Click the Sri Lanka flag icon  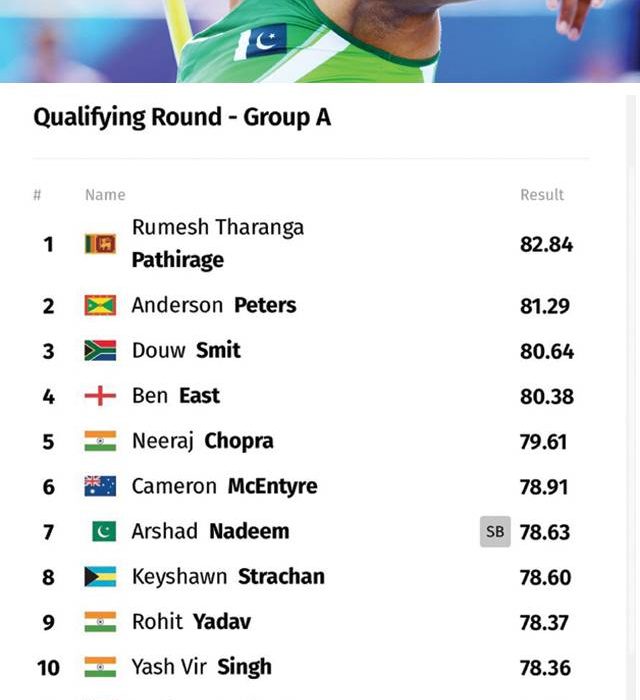[x=100, y=244]
